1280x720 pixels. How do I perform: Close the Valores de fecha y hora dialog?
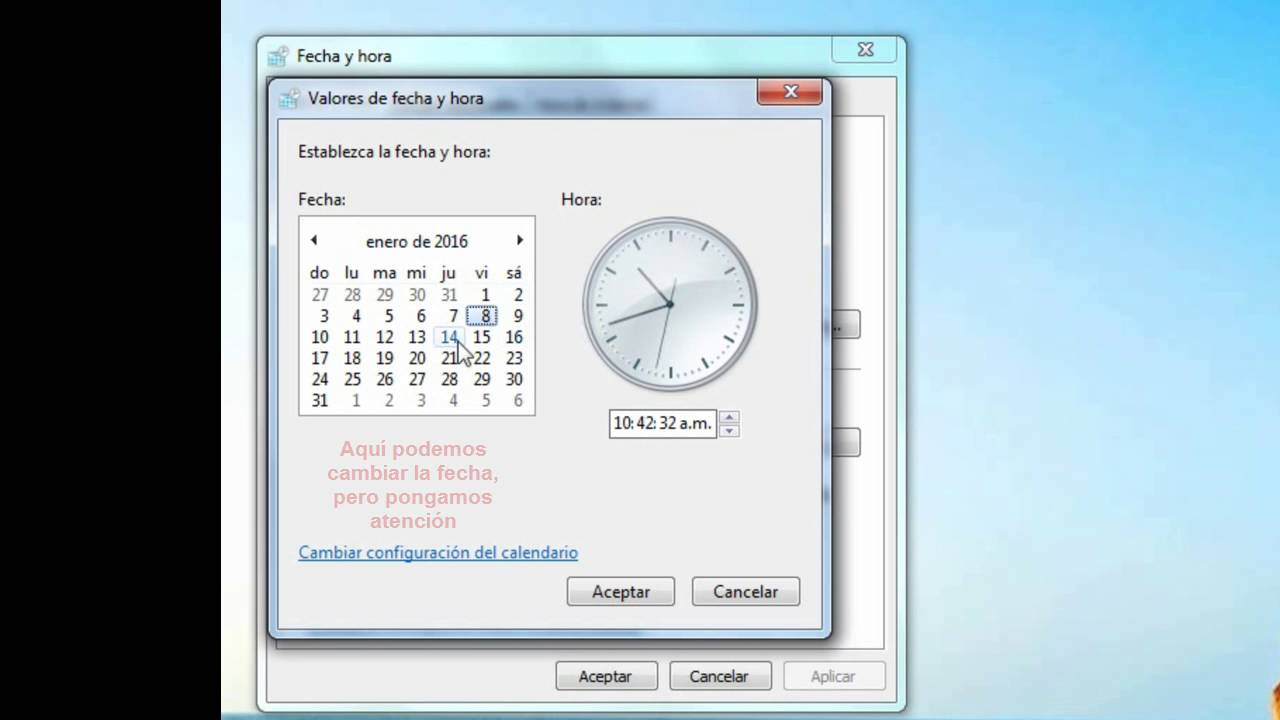click(x=790, y=92)
